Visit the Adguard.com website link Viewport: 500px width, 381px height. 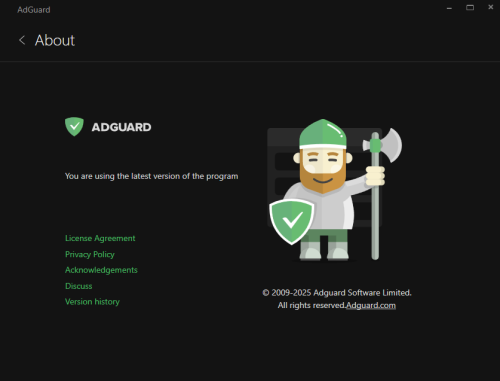(371, 305)
